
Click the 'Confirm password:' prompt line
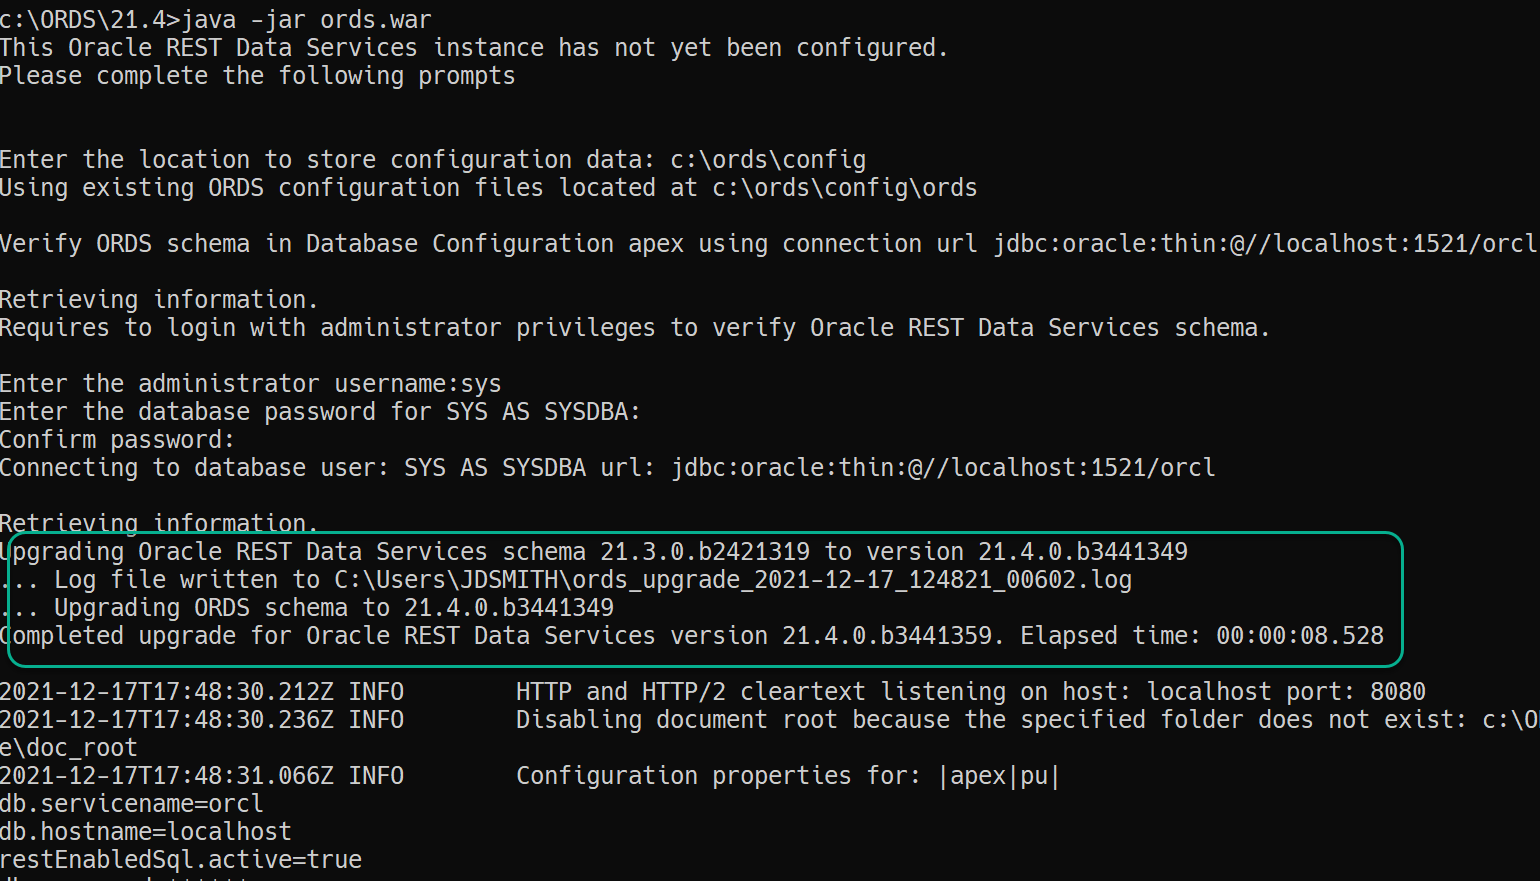coord(117,440)
